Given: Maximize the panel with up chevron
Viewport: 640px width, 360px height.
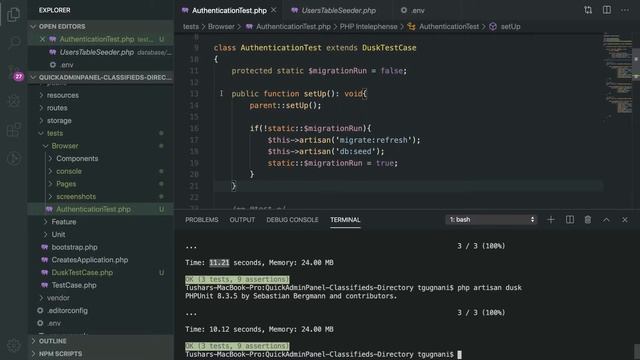Looking at the screenshot, I should coord(606,220).
